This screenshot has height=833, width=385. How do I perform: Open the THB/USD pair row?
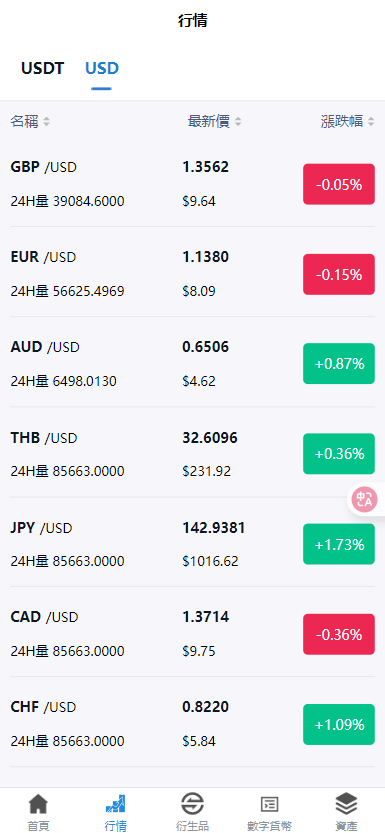[192, 454]
